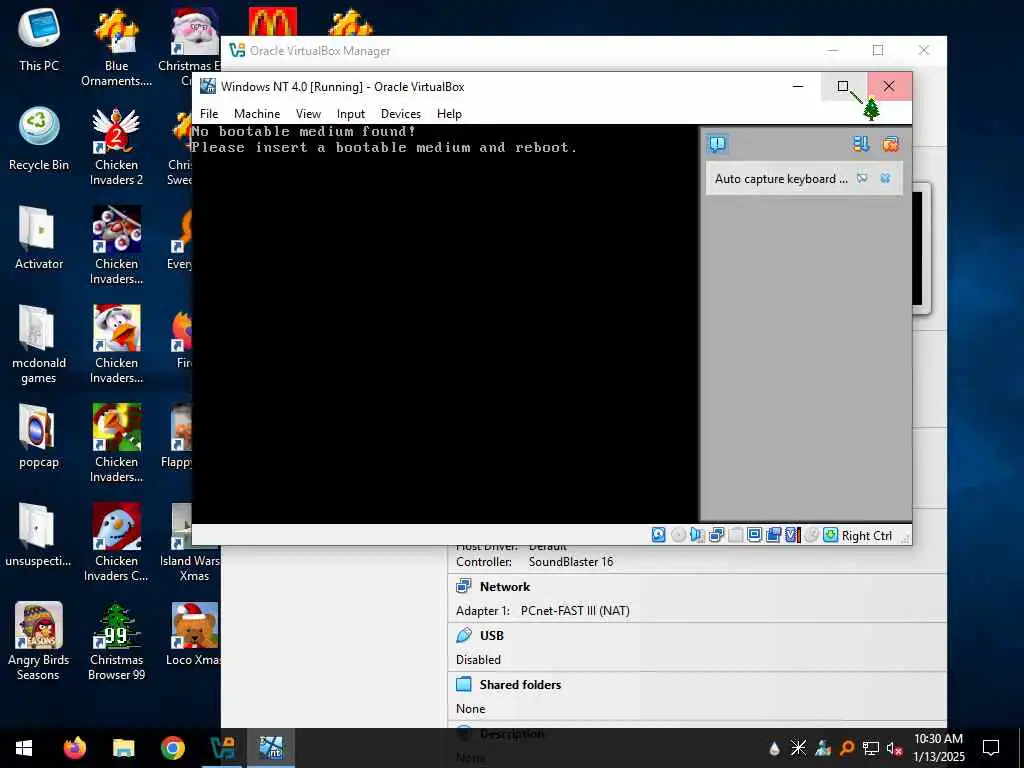Click the single monitor display indicator in status bar
This screenshot has height=768, width=1024.
[754, 536]
